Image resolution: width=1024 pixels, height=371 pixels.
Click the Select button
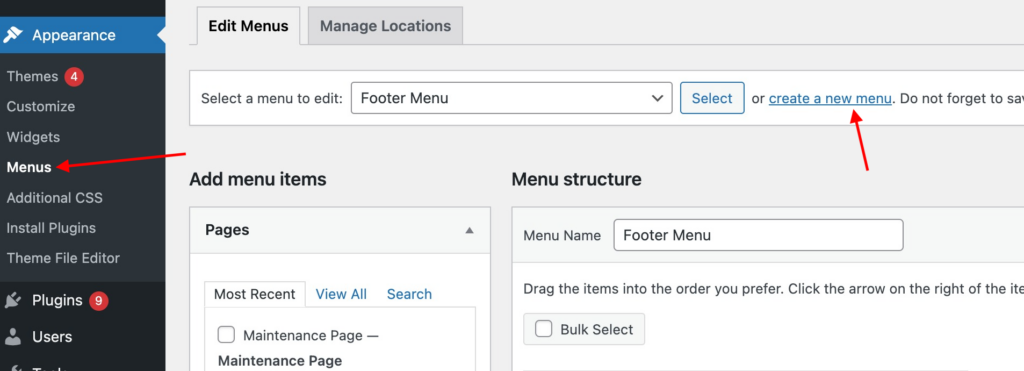[x=712, y=98]
